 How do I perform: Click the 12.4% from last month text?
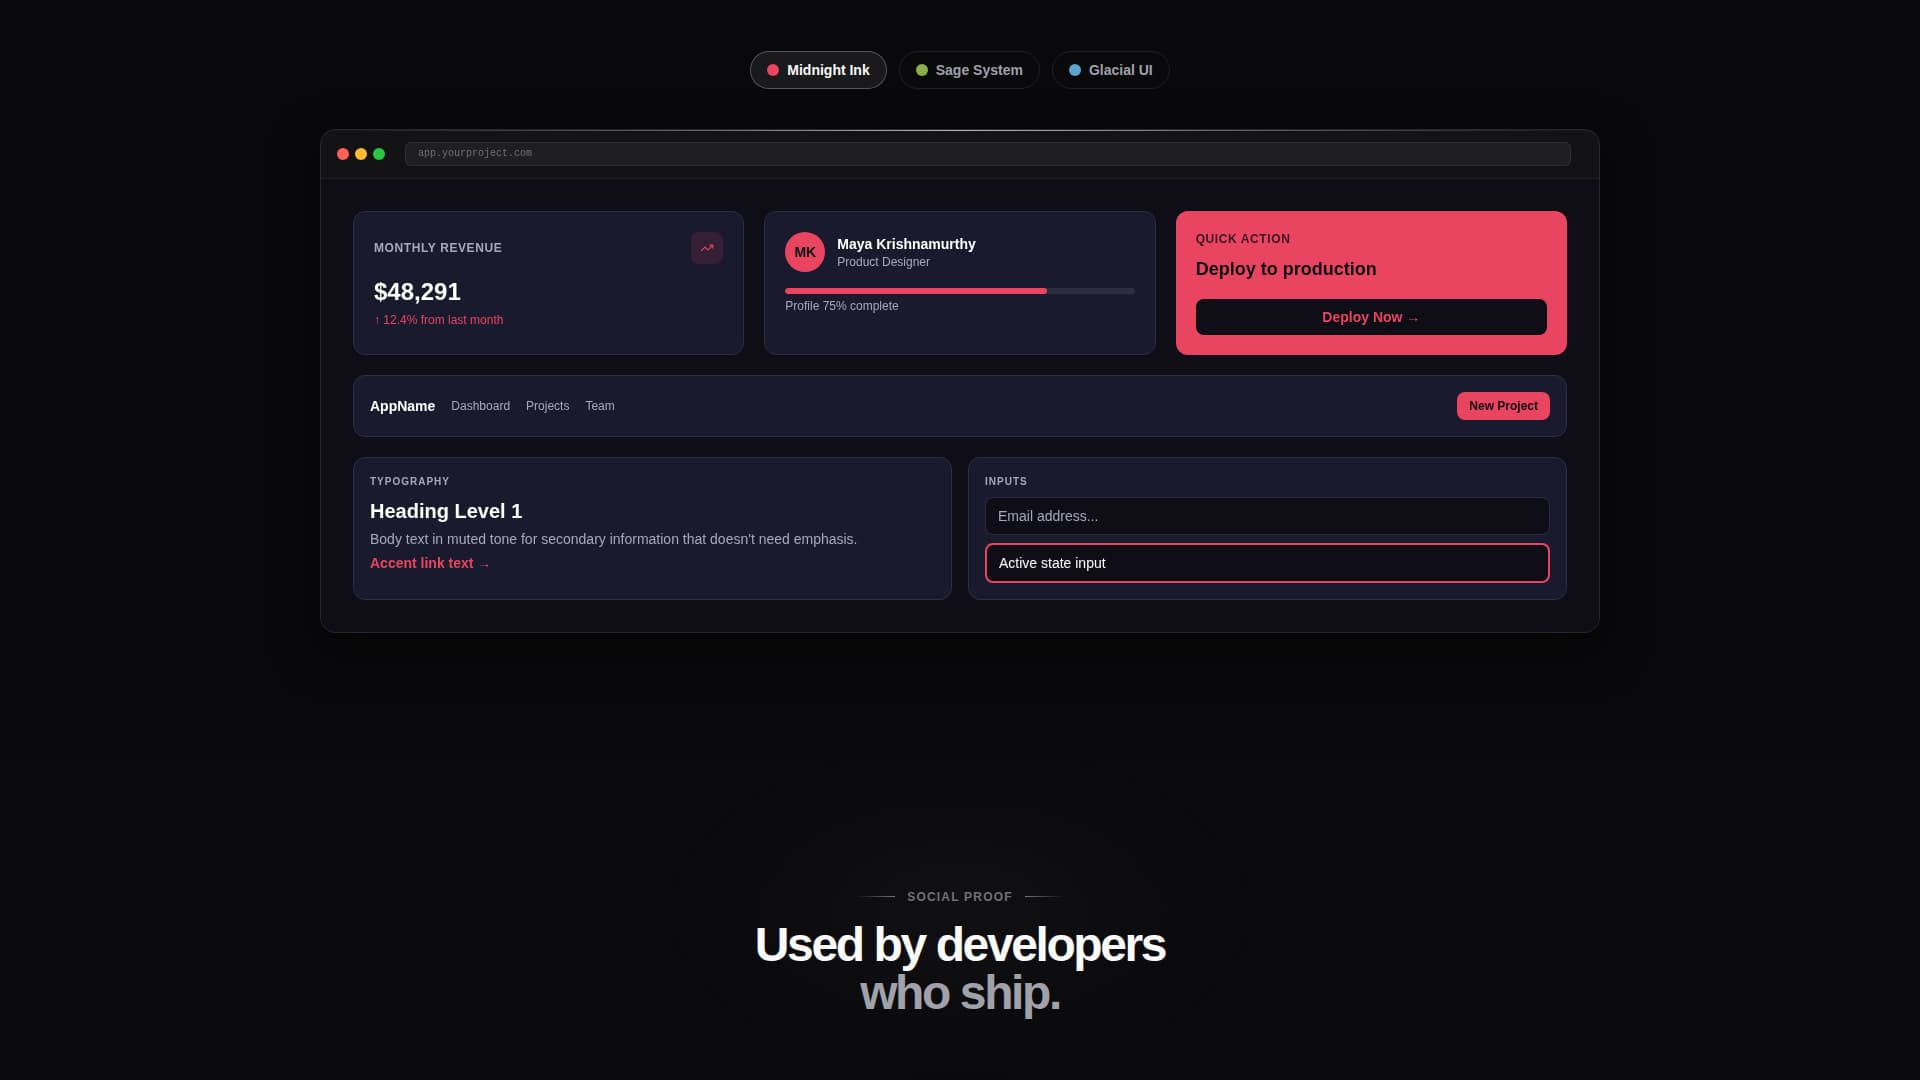pos(438,320)
